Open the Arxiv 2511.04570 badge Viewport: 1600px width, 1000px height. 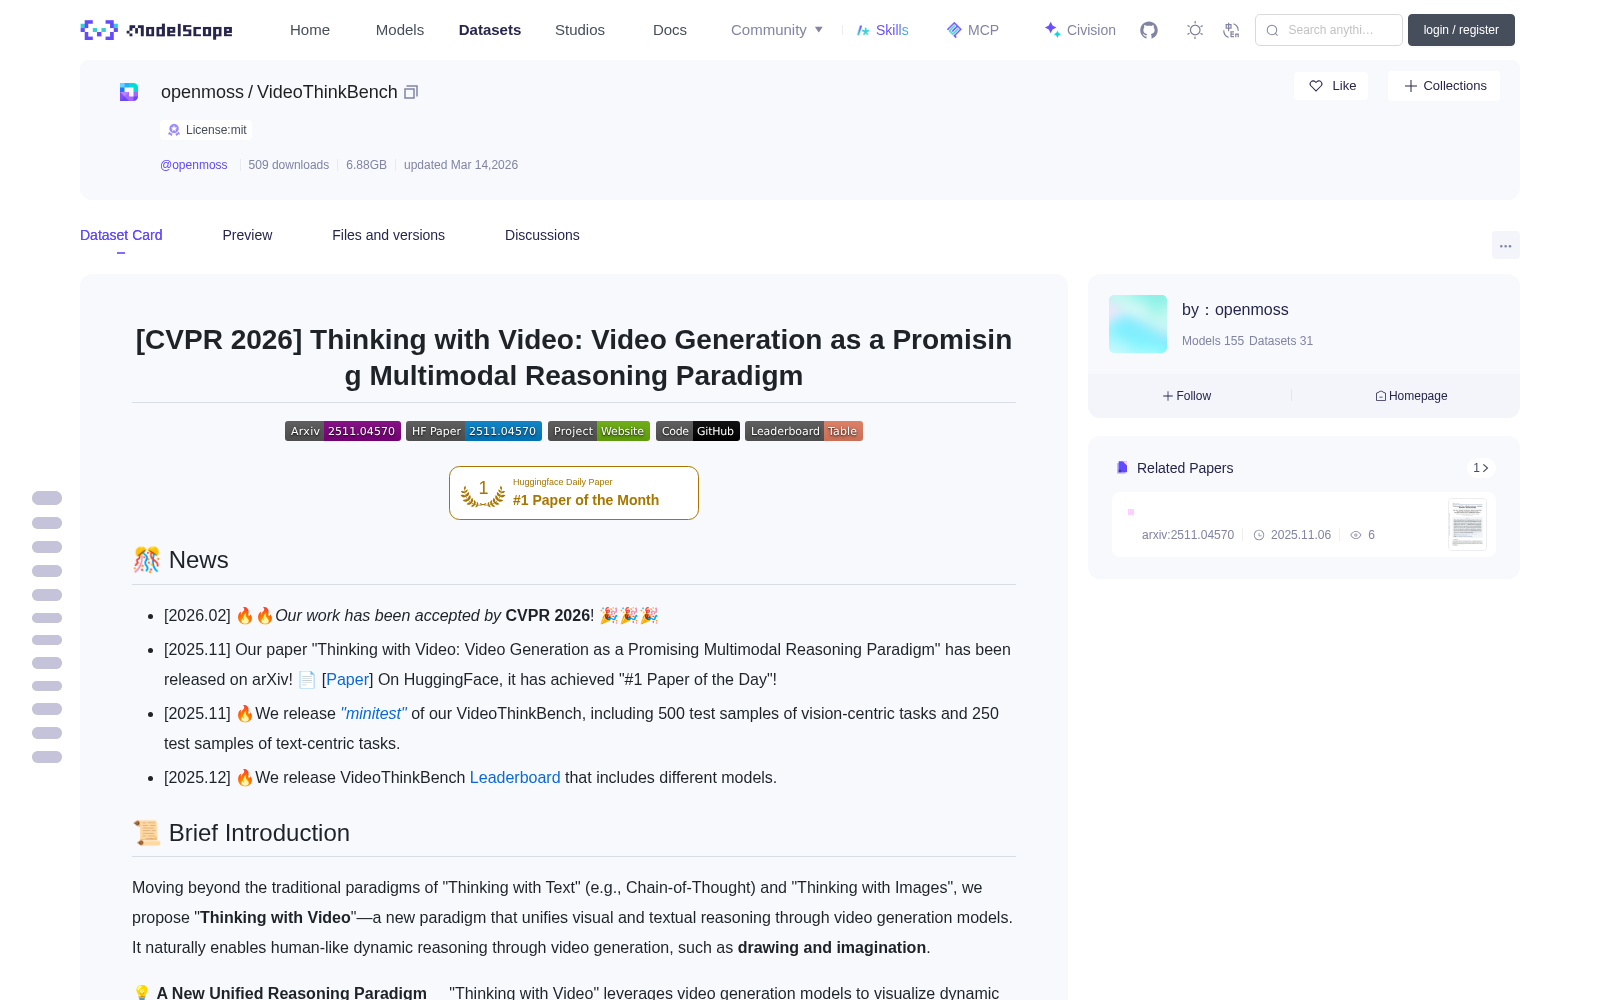343,431
